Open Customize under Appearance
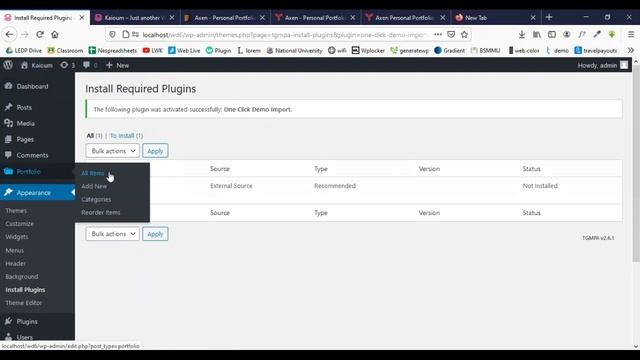The width and height of the screenshot is (640, 360). [x=20, y=224]
